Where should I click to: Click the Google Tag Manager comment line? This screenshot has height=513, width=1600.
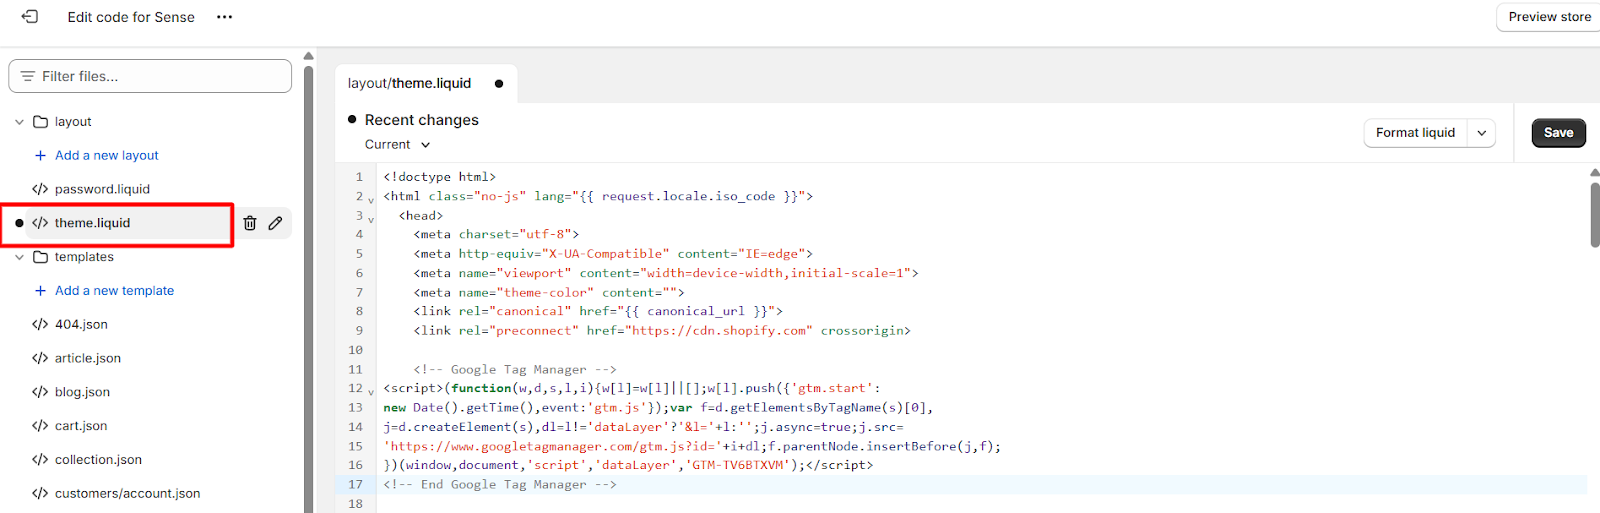[515, 369]
